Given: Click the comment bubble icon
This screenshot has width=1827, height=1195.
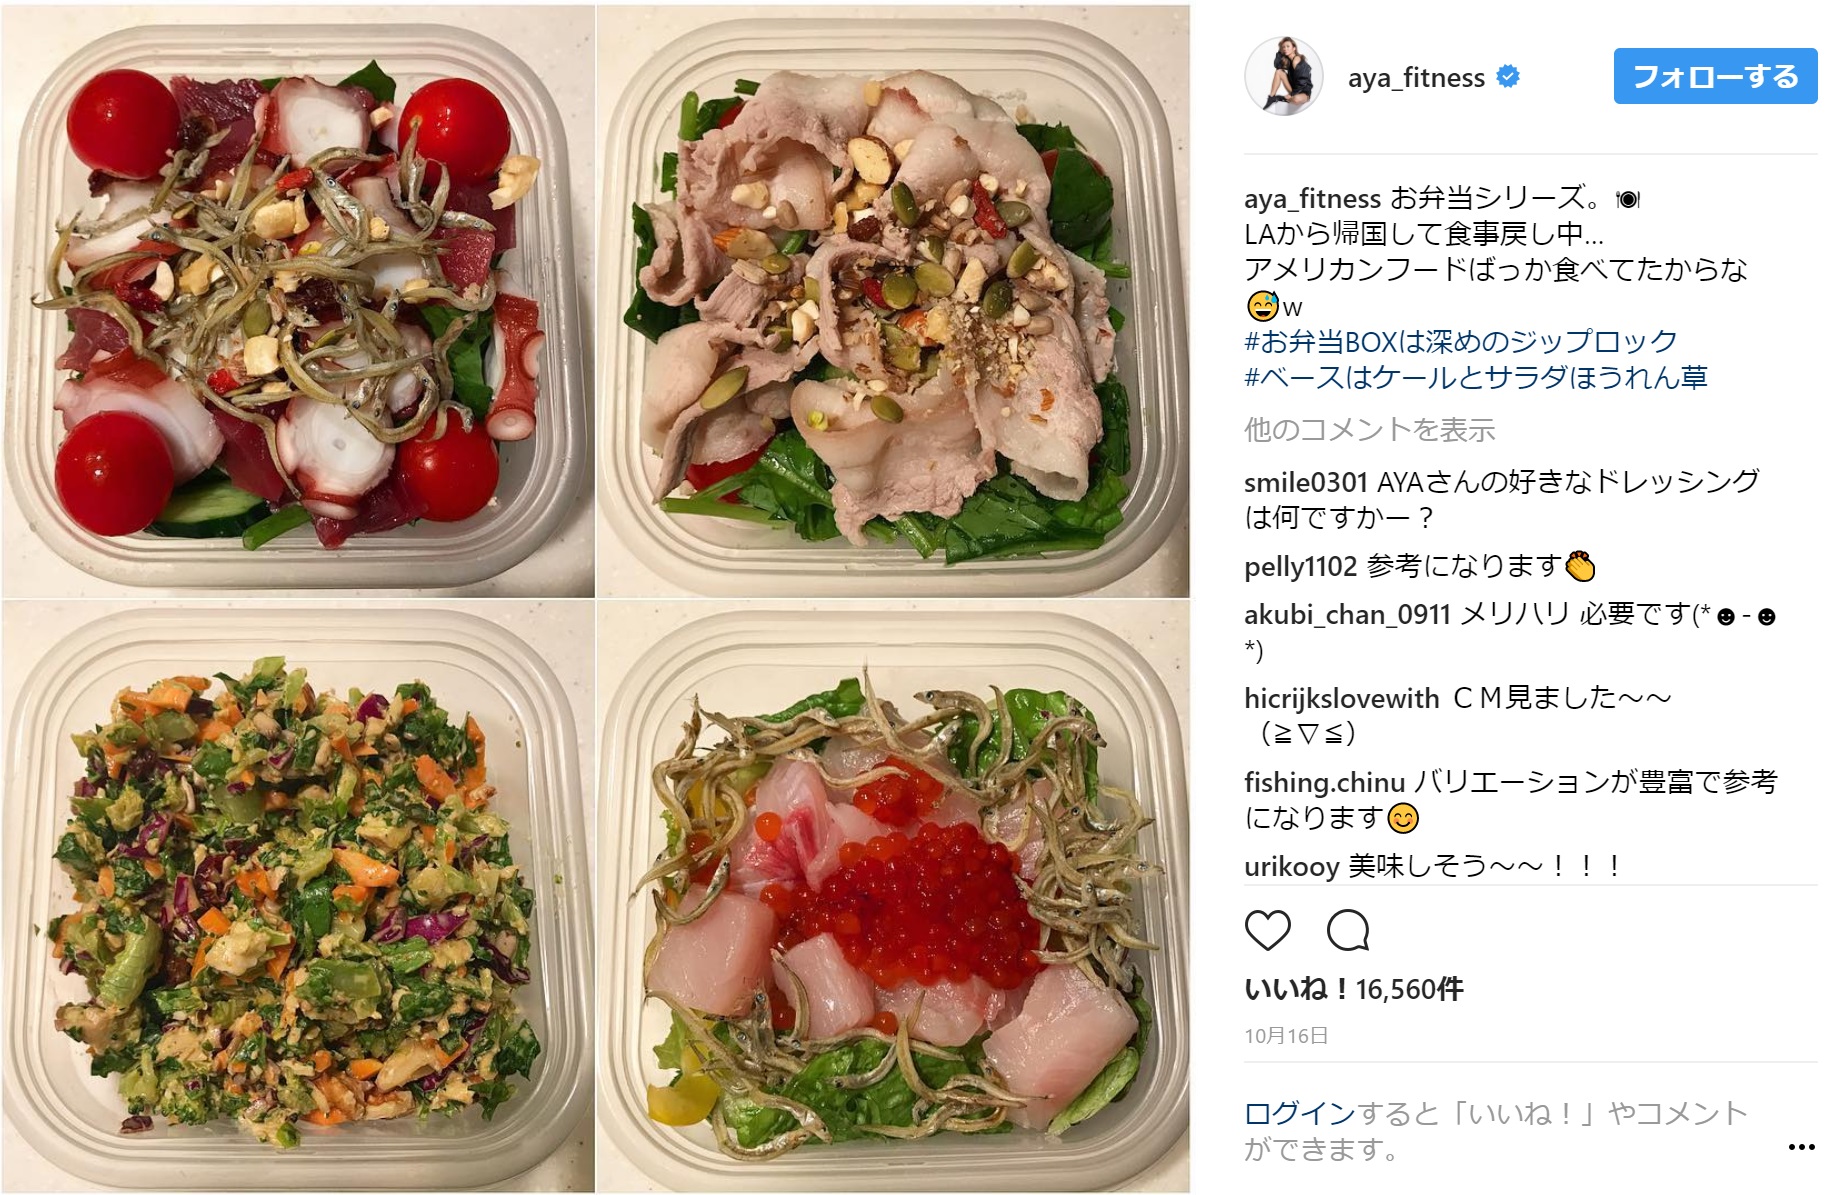Looking at the screenshot, I should [x=1347, y=930].
